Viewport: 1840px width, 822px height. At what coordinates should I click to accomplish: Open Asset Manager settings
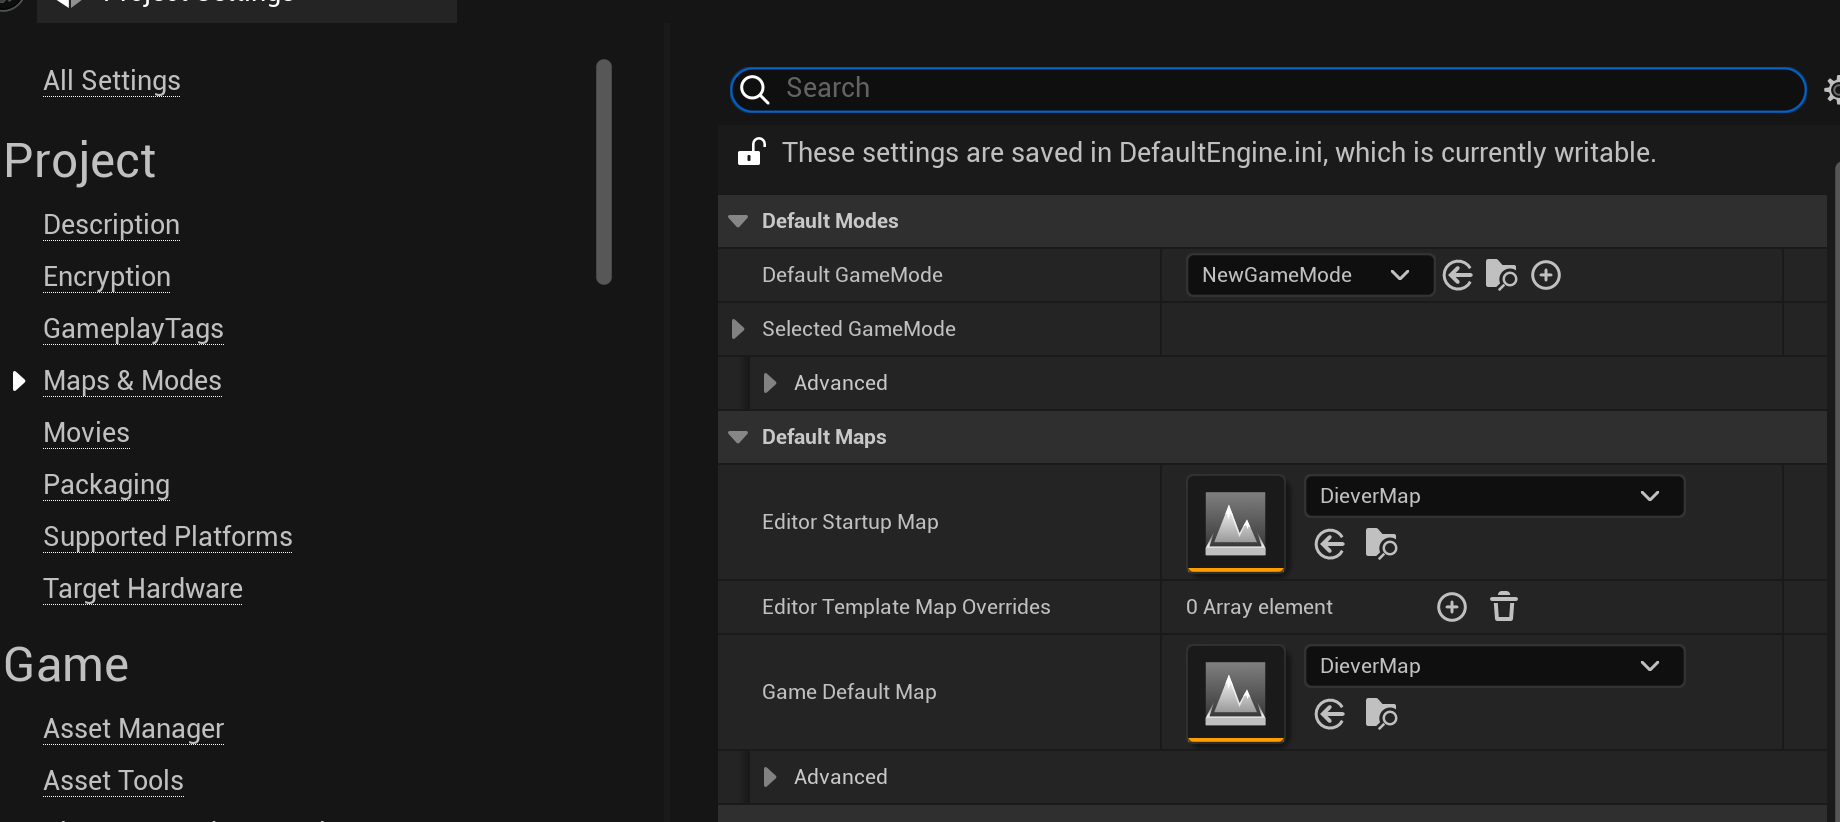pyautogui.click(x=133, y=729)
